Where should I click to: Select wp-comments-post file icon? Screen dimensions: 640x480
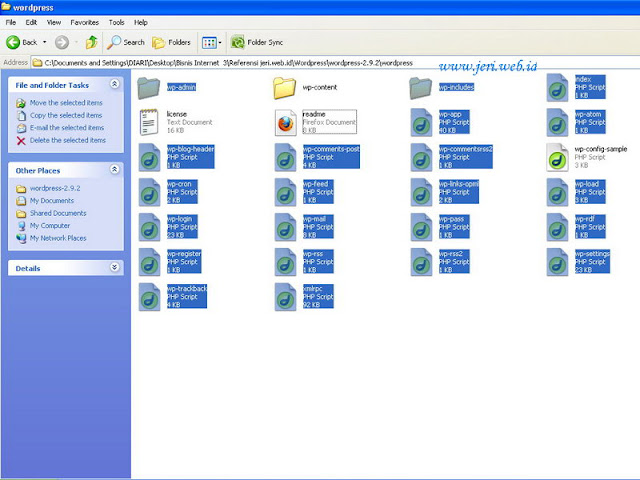tap(285, 158)
